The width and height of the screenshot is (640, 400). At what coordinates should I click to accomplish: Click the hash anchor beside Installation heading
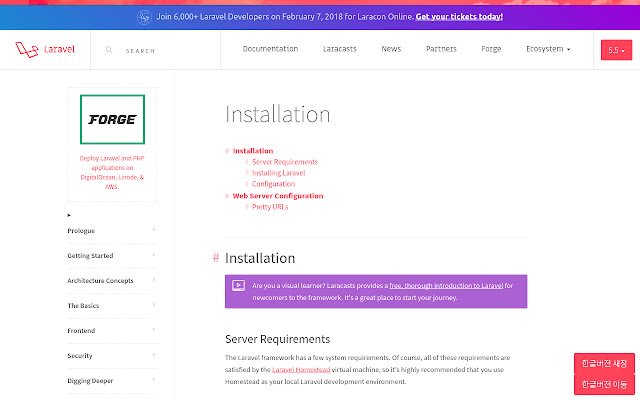coord(215,258)
